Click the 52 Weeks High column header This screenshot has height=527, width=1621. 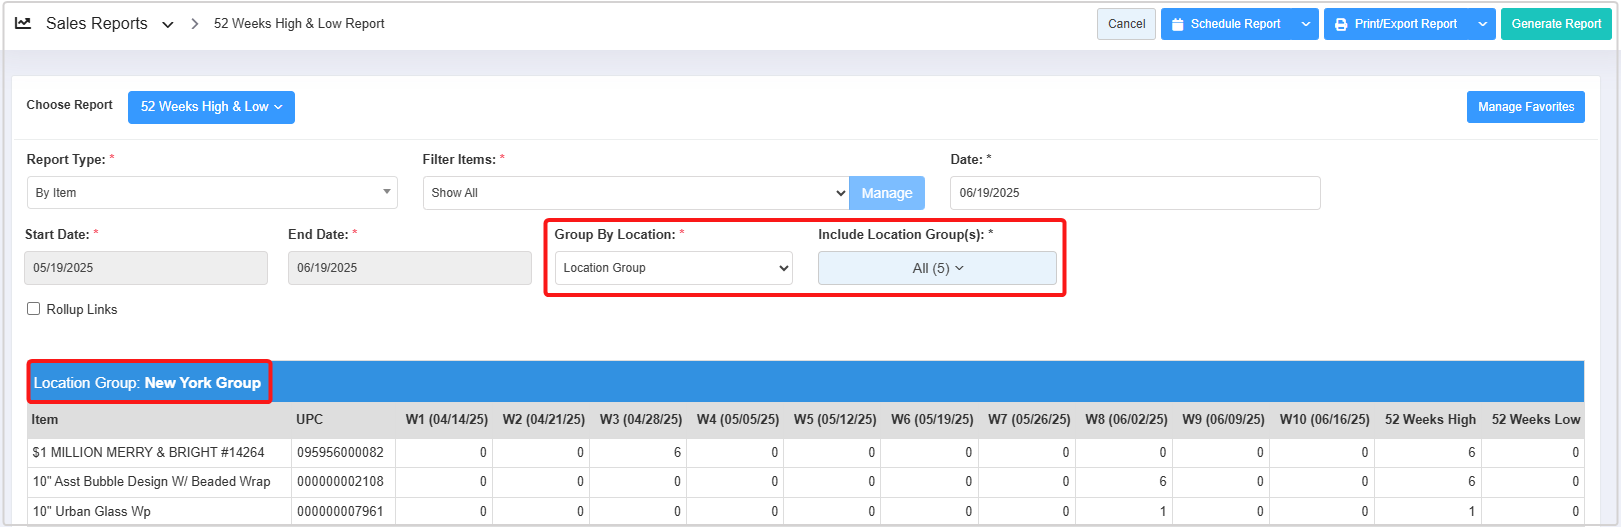tap(1430, 420)
